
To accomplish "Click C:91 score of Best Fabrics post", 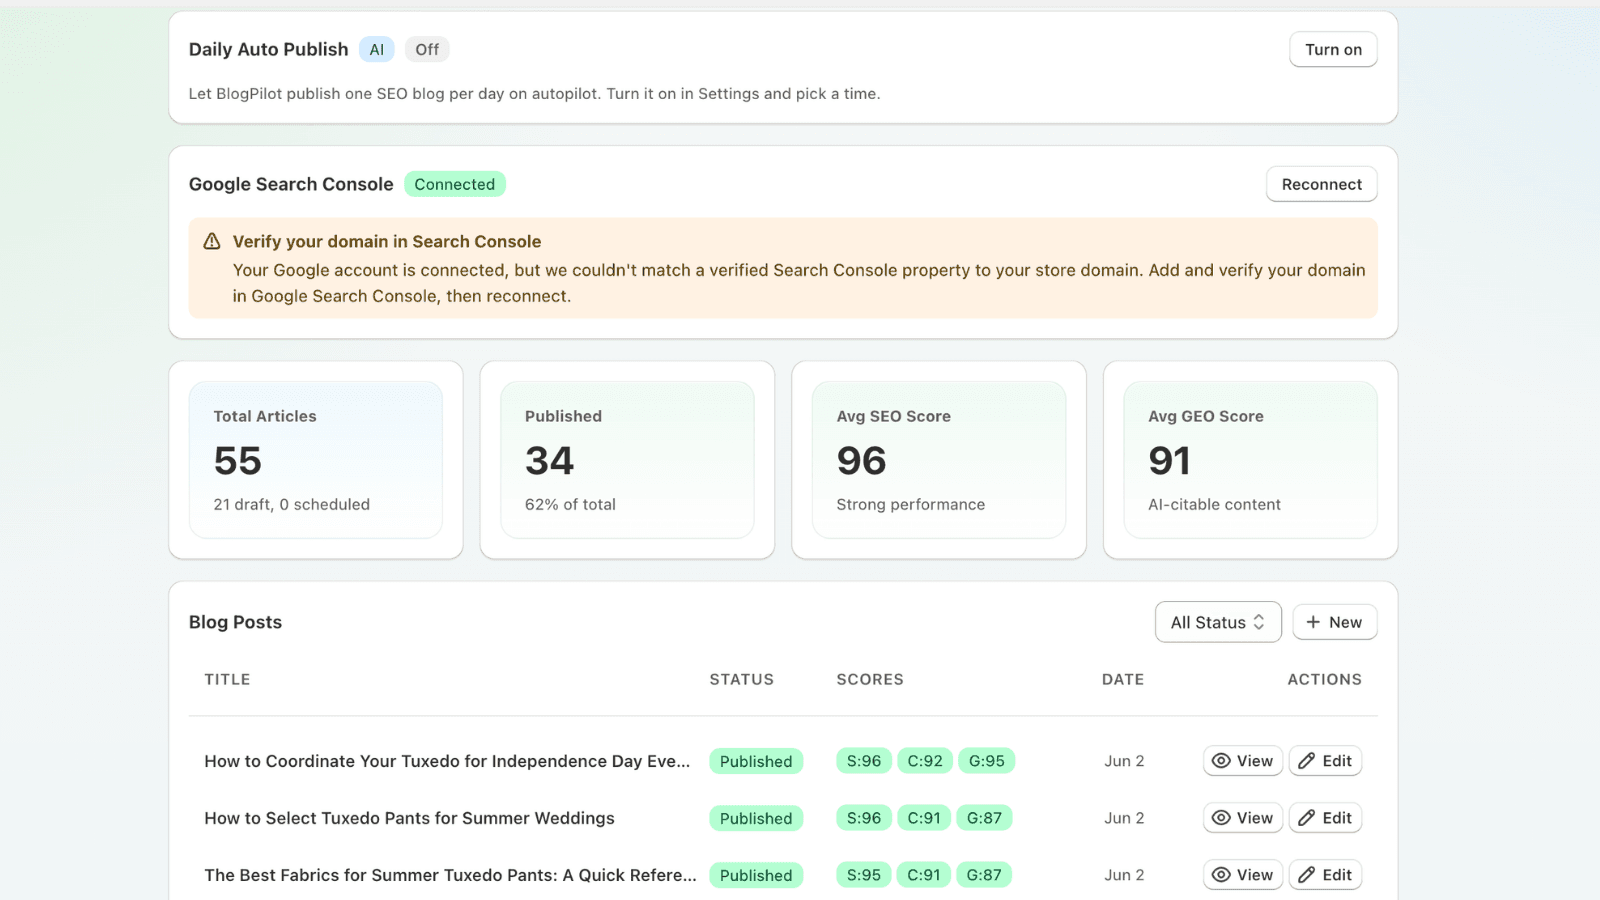I will [x=924, y=875].
